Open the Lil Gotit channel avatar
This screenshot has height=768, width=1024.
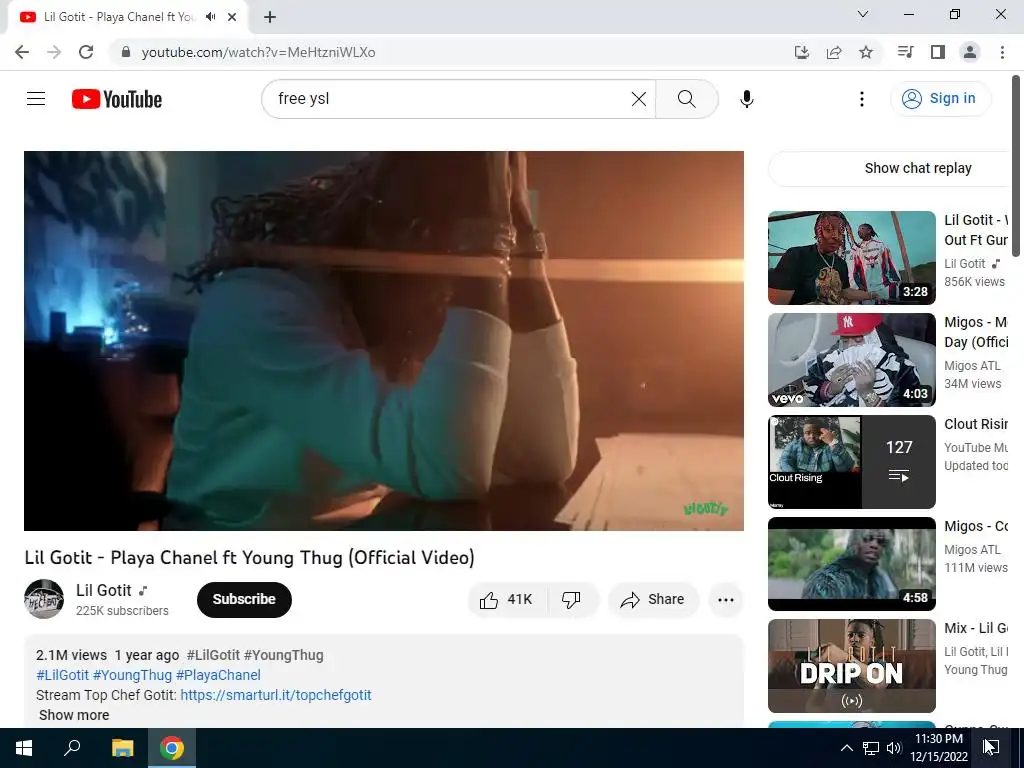pos(44,599)
